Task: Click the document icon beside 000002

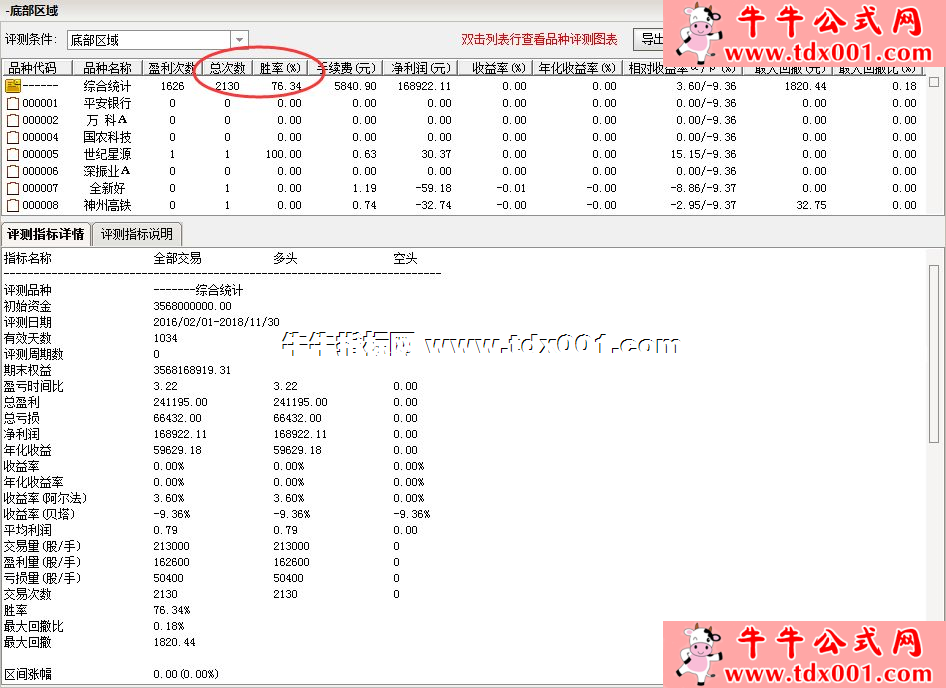Action: (13, 120)
